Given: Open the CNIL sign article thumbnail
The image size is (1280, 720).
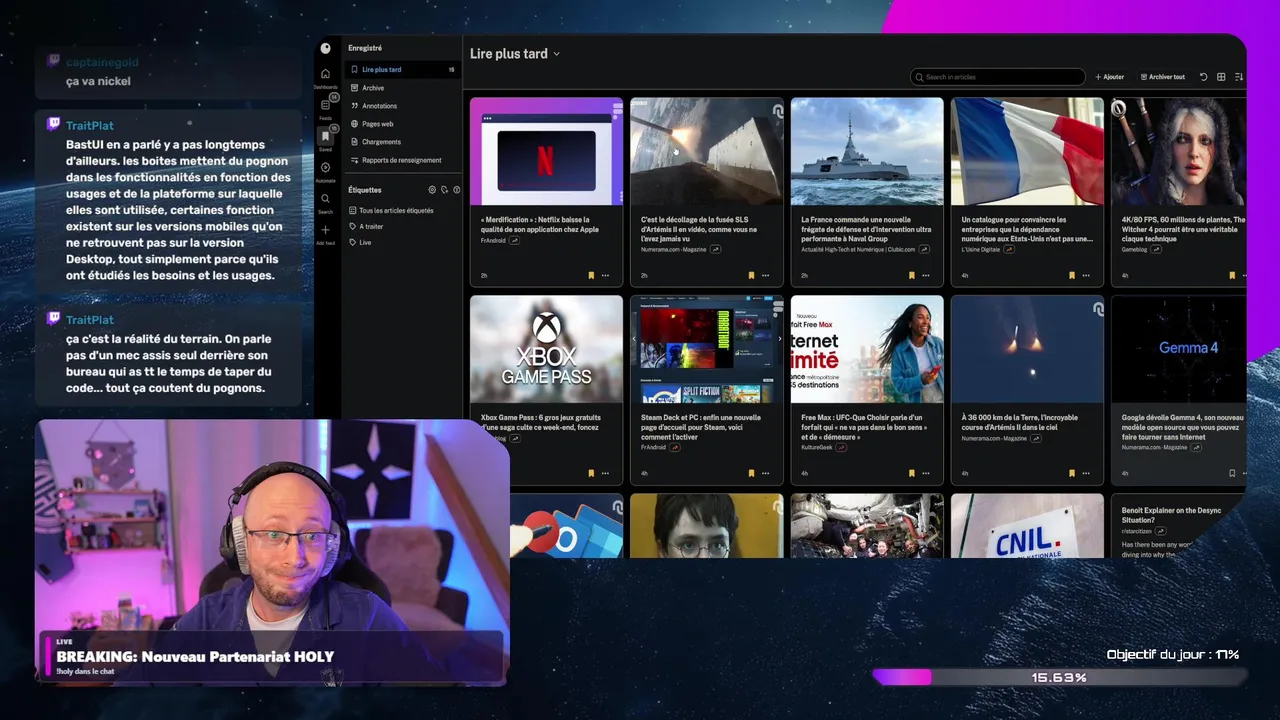Looking at the screenshot, I should pyautogui.click(x=1027, y=525).
